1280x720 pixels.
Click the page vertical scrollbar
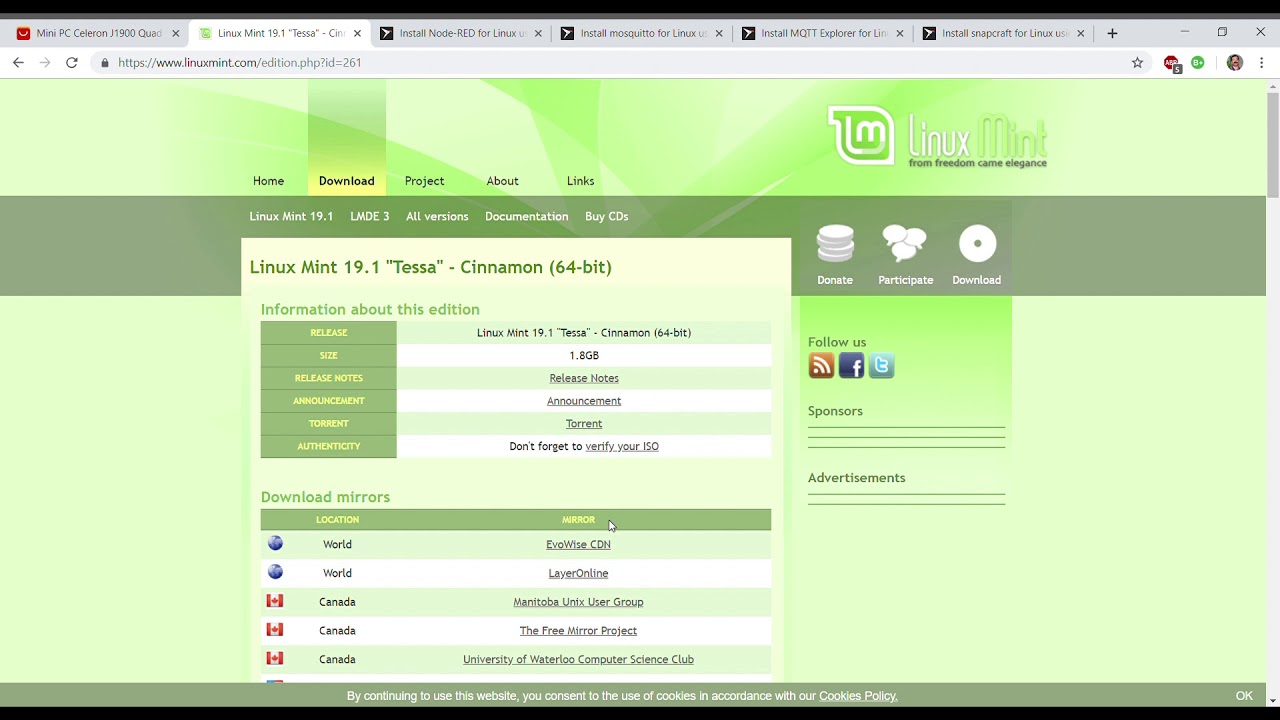click(1273, 145)
